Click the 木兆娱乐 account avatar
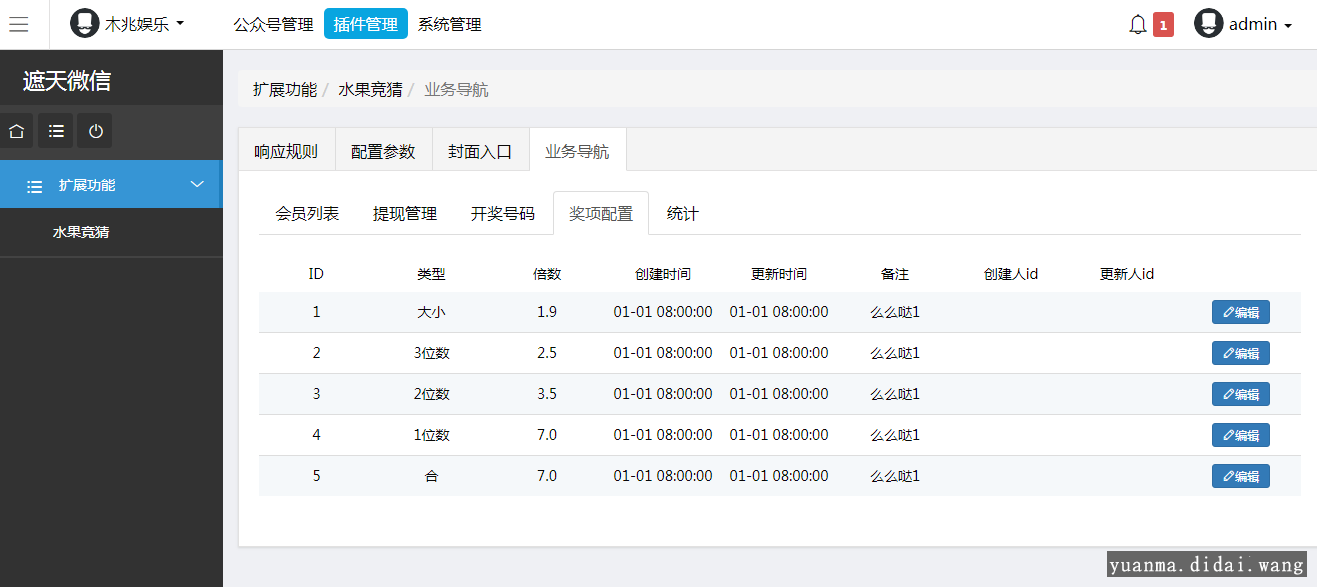 pos(85,23)
